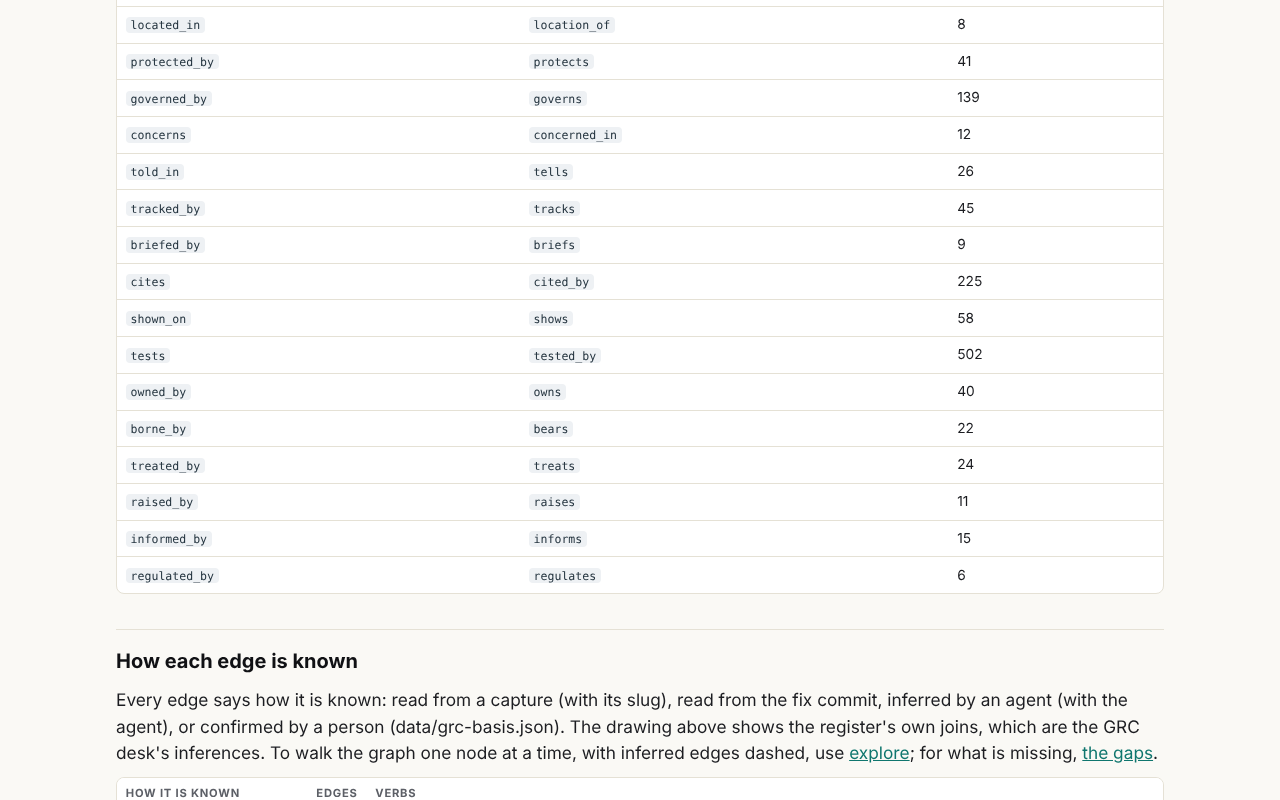
Task: Select the informed_by cell
Action: [x=169, y=539]
